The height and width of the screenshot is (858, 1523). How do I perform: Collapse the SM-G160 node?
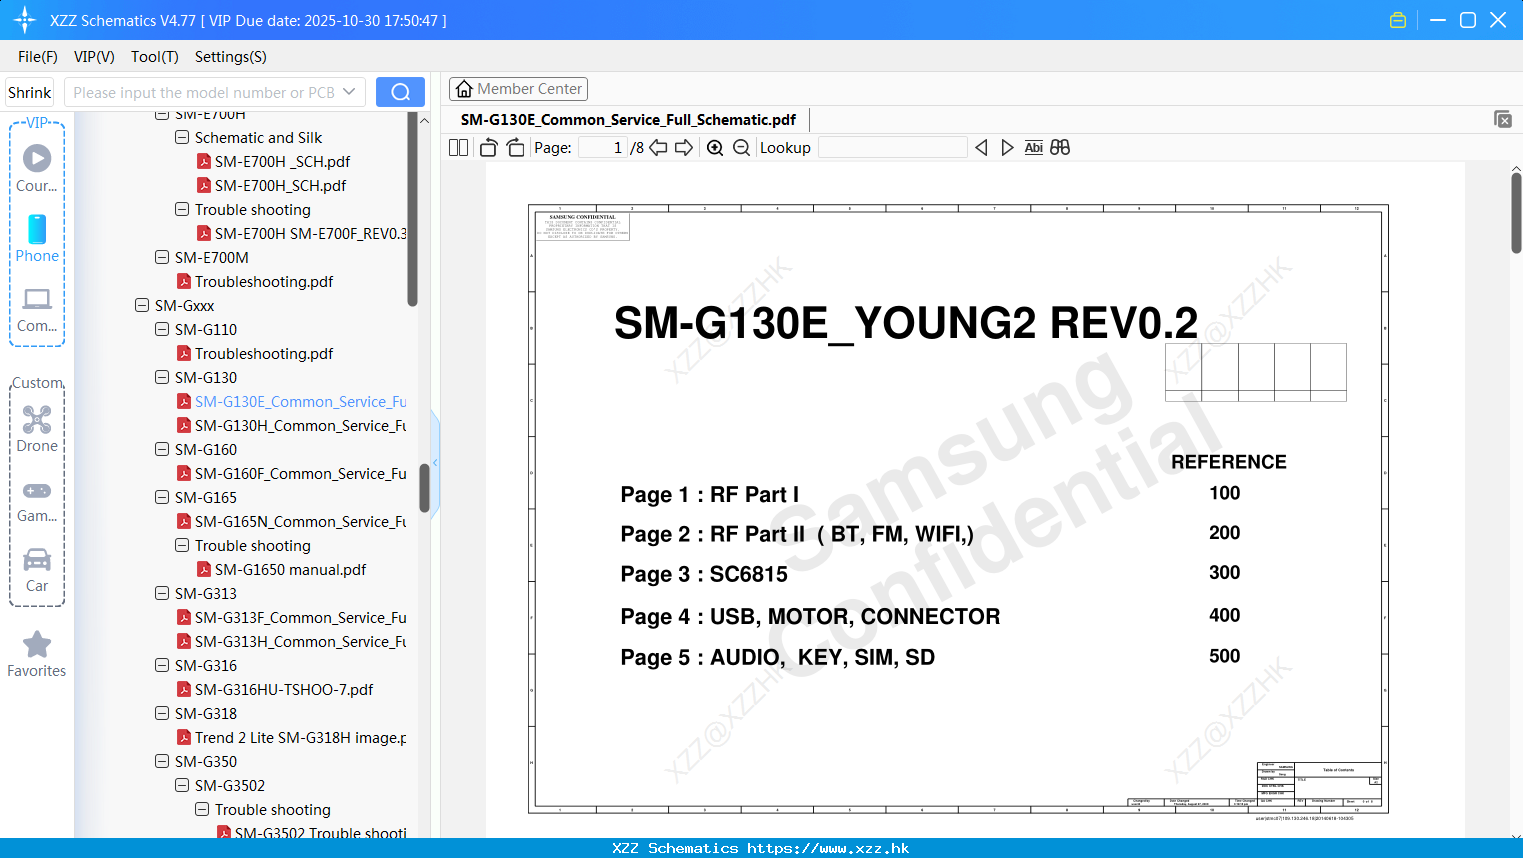tap(162, 449)
